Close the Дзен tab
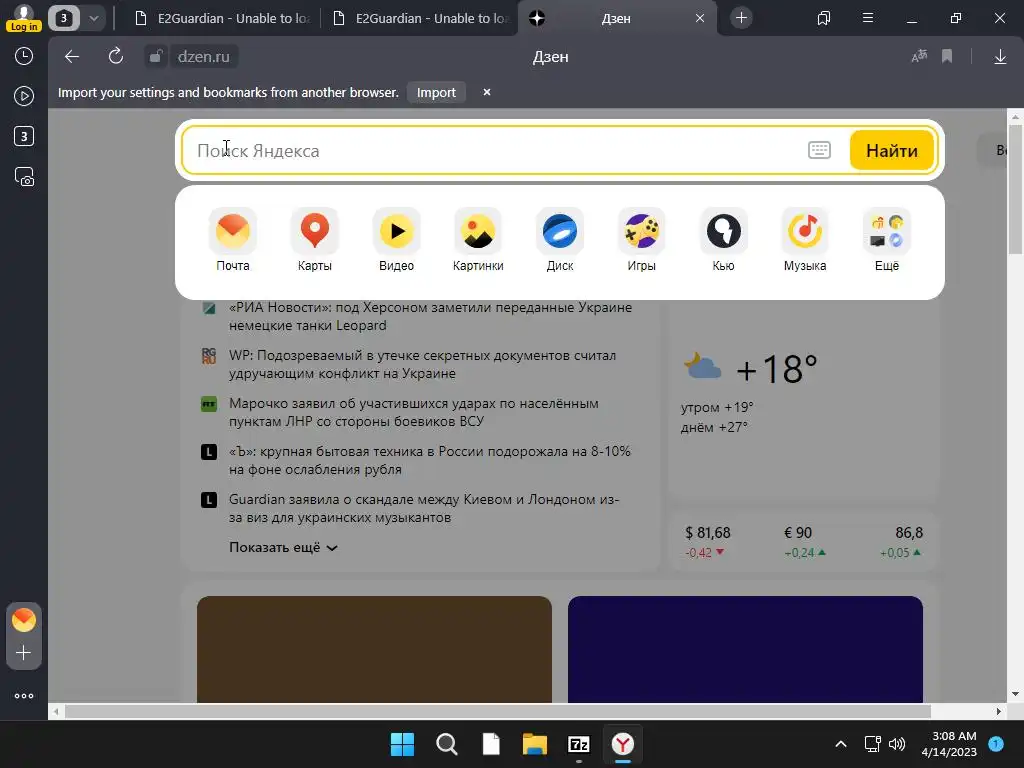Screen dimensions: 1024x768 pyautogui.click(x=699, y=18)
